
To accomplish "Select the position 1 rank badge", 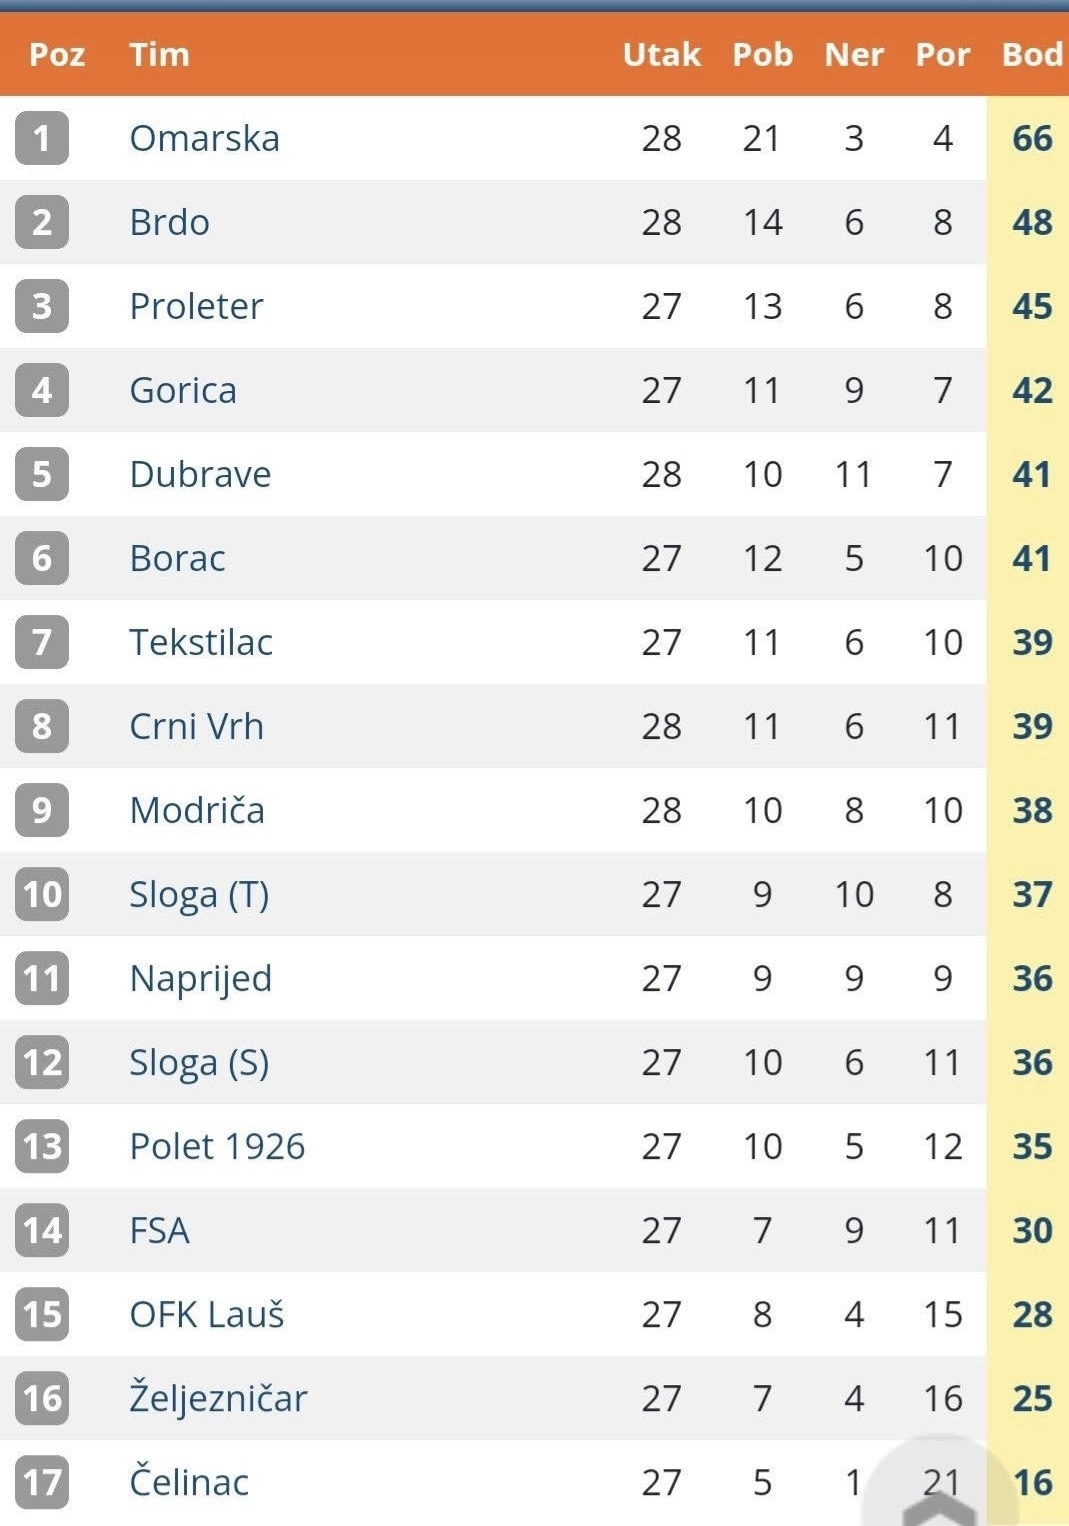I will tap(41, 138).
